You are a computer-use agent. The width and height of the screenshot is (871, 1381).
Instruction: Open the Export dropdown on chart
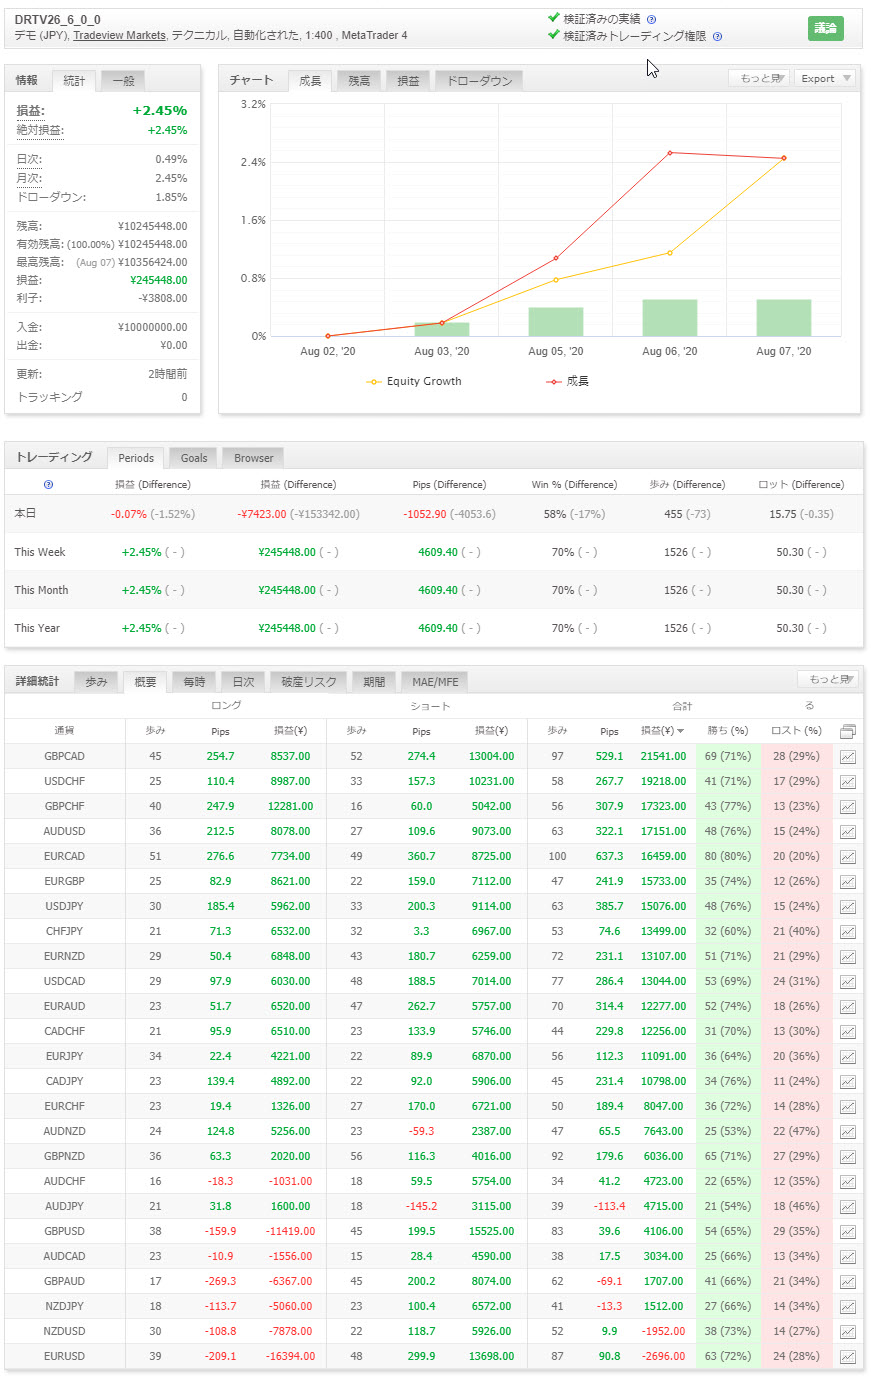click(825, 78)
